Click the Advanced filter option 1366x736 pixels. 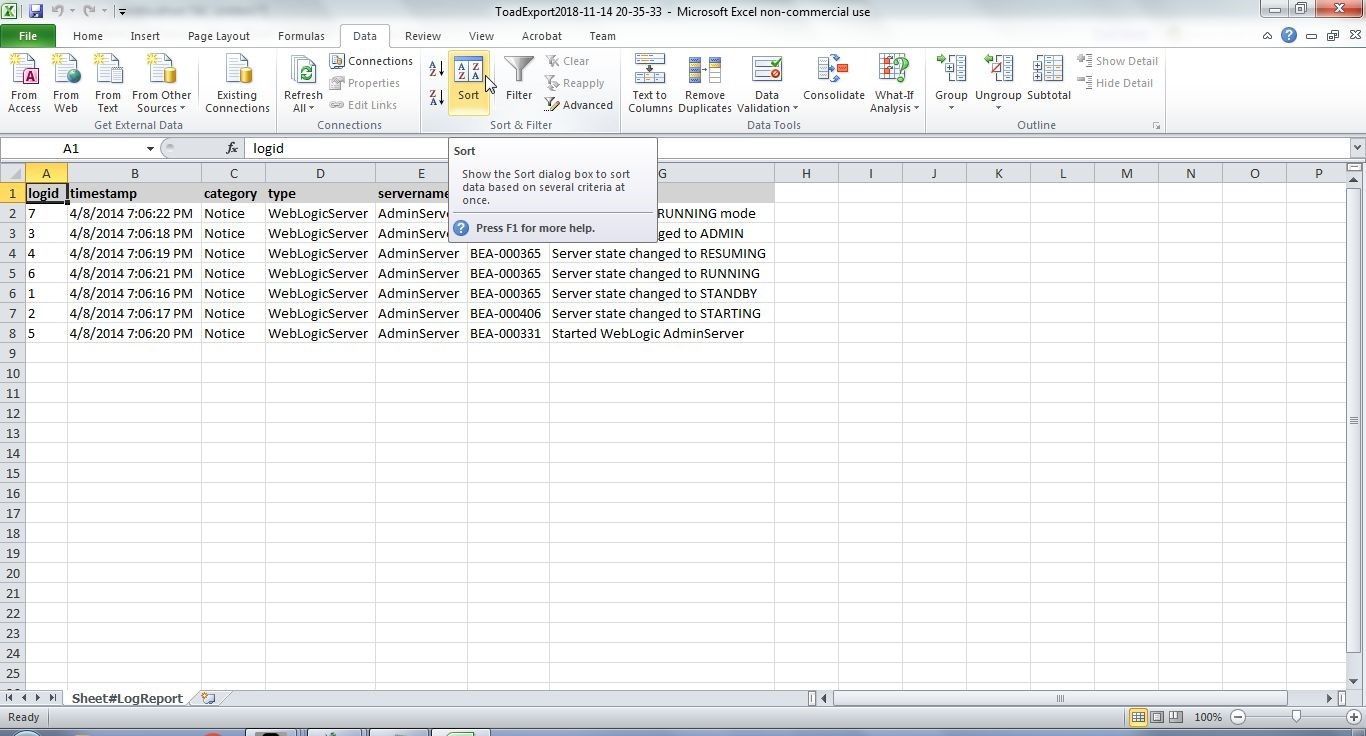[579, 105]
